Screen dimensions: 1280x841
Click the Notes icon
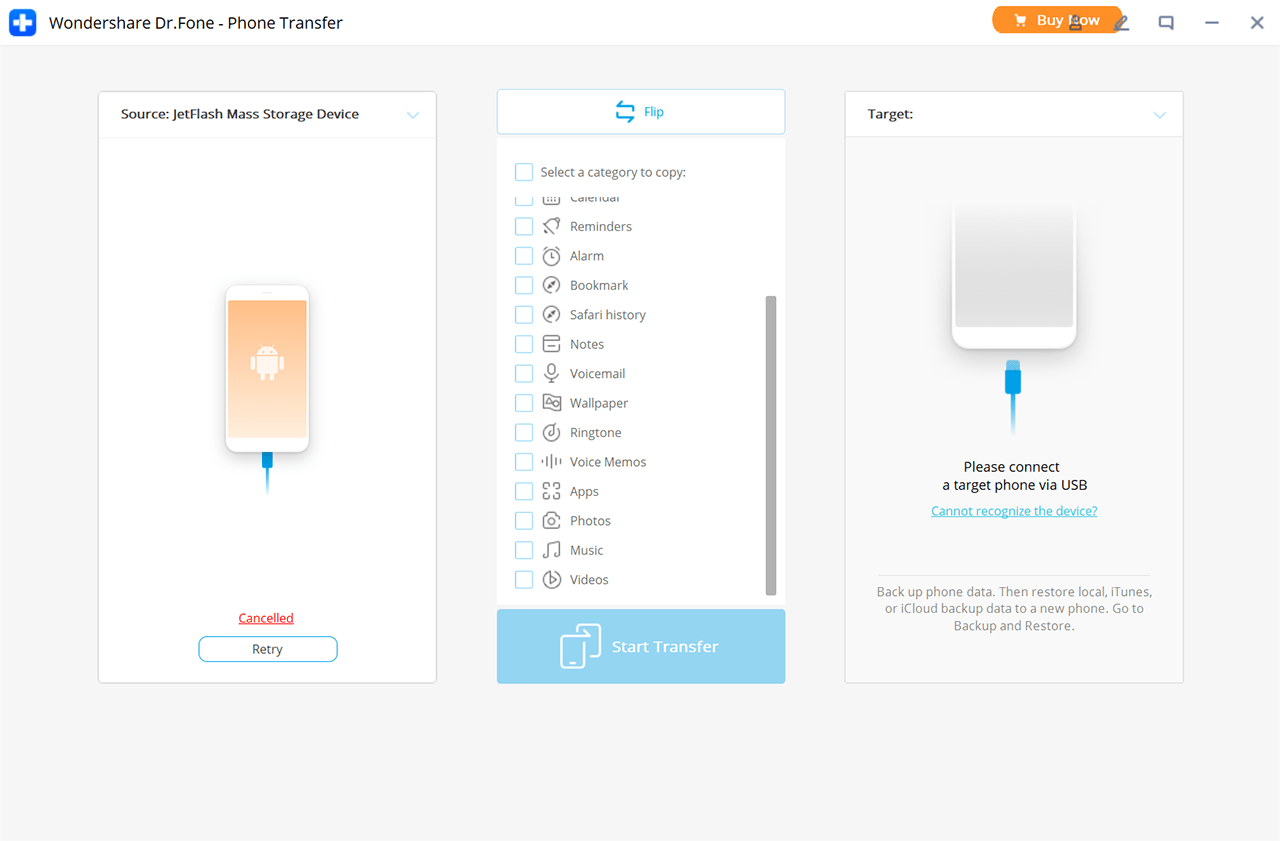551,344
